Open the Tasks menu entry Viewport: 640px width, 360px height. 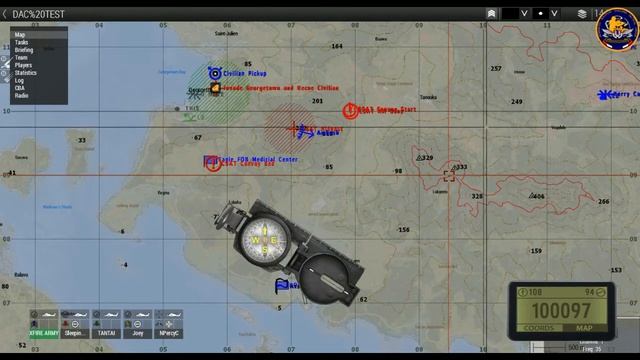[x=39, y=42]
